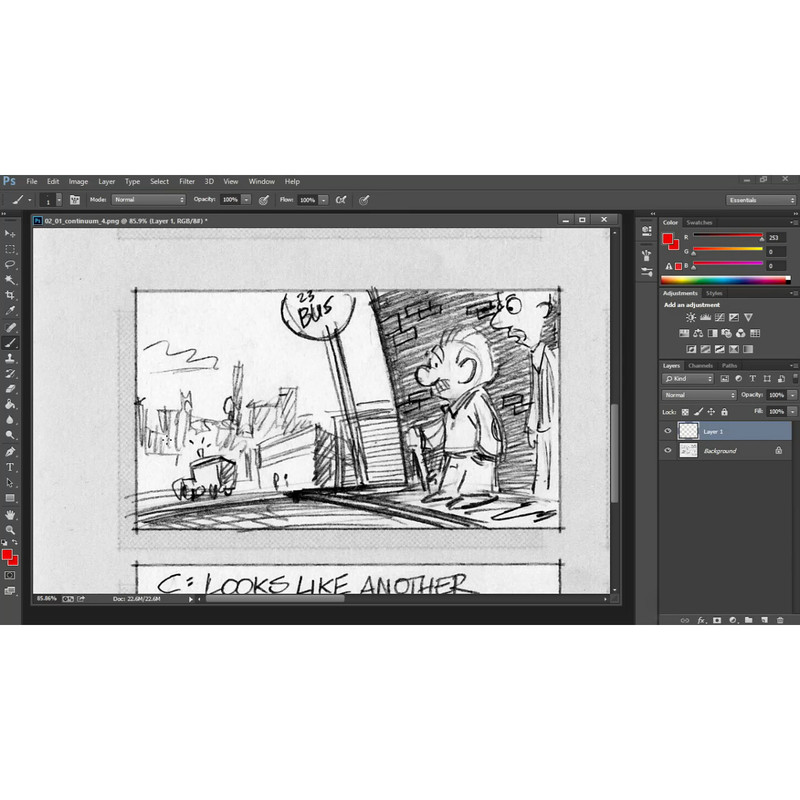Pick the Eyedropper tool
Screen dimensions: 800x800
coord(10,311)
